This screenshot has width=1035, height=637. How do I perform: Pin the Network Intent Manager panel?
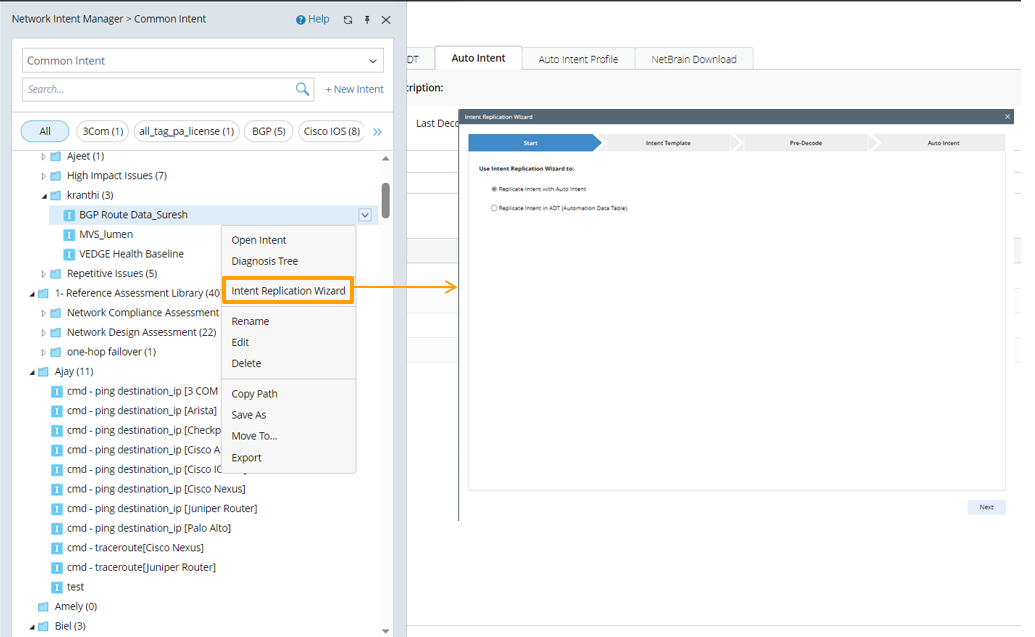[x=367, y=20]
